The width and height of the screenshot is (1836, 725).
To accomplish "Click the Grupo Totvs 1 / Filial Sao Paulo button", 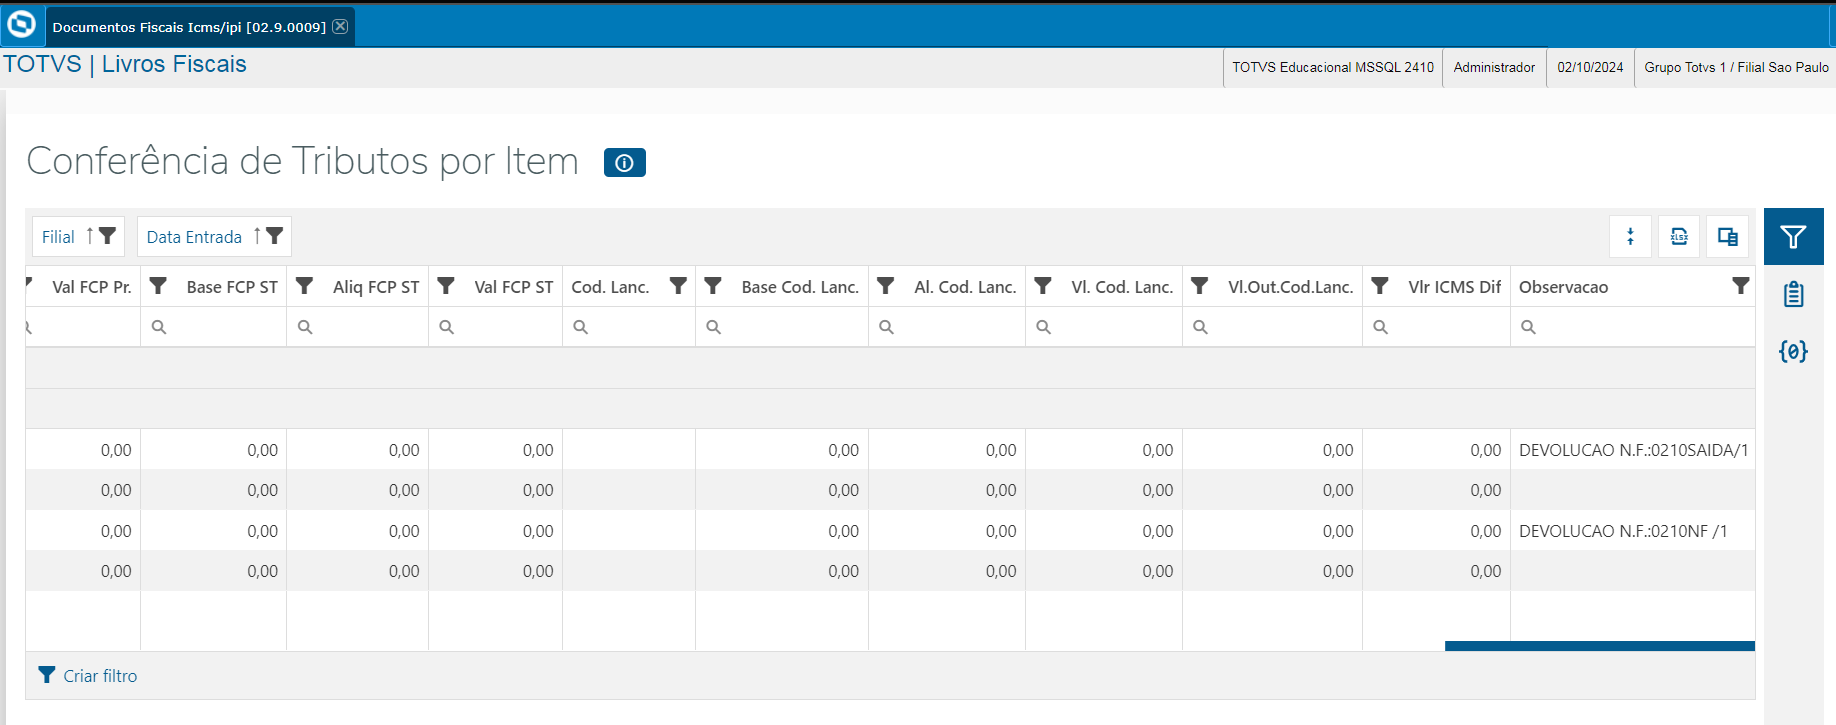I will click(x=1736, y=67).
